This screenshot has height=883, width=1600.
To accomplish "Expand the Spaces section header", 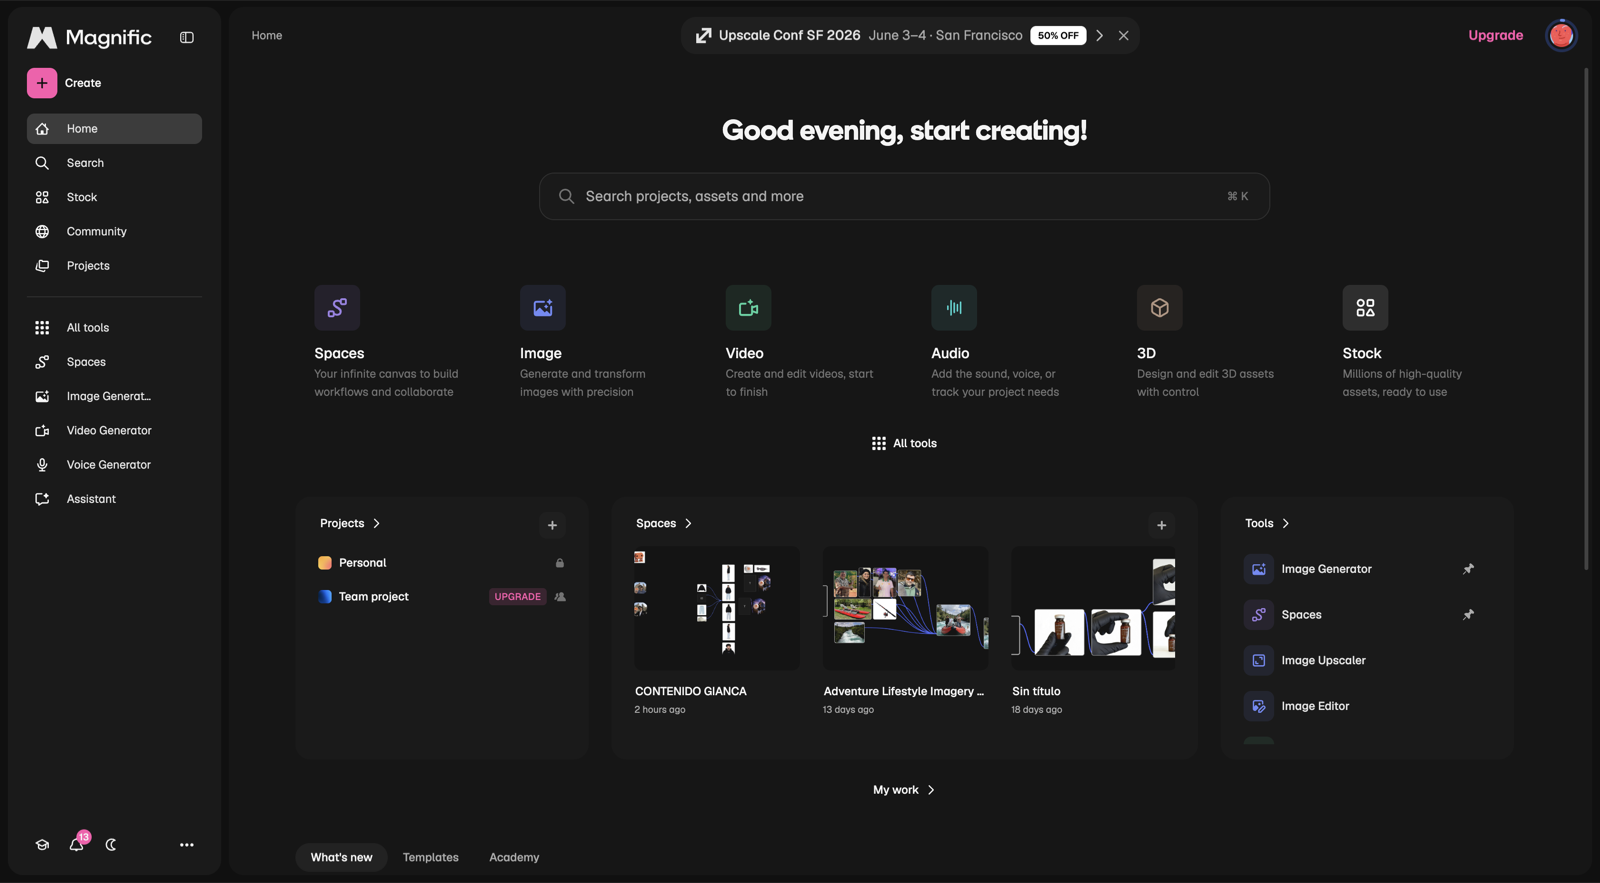I will point(664,524).
